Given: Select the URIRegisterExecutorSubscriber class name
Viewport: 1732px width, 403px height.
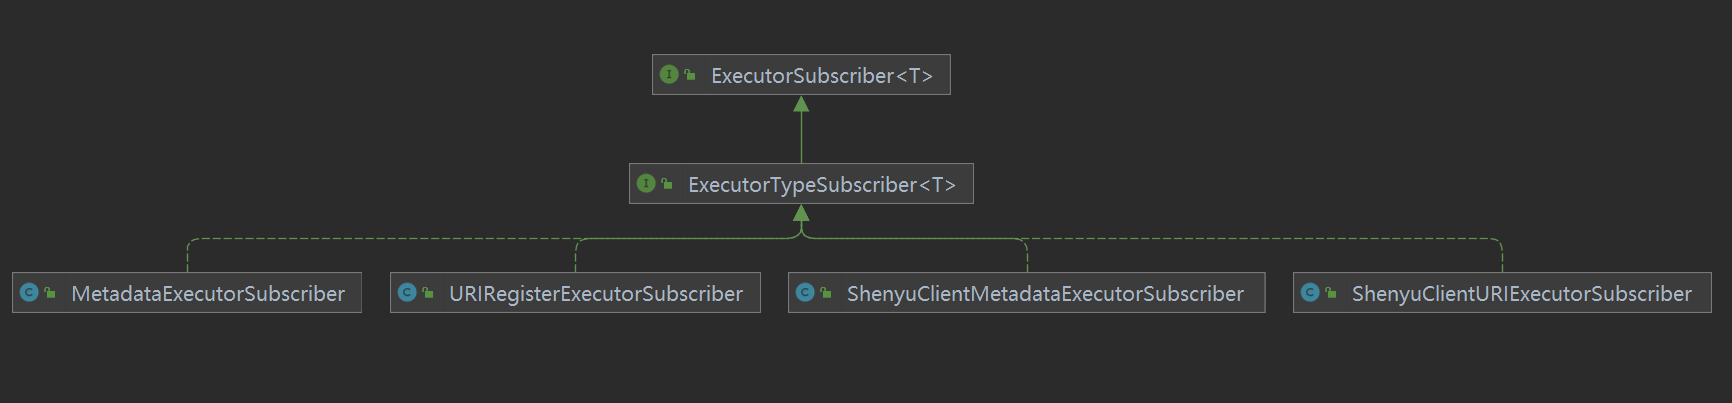Looking at the screenshot, I should coord(596,294).
